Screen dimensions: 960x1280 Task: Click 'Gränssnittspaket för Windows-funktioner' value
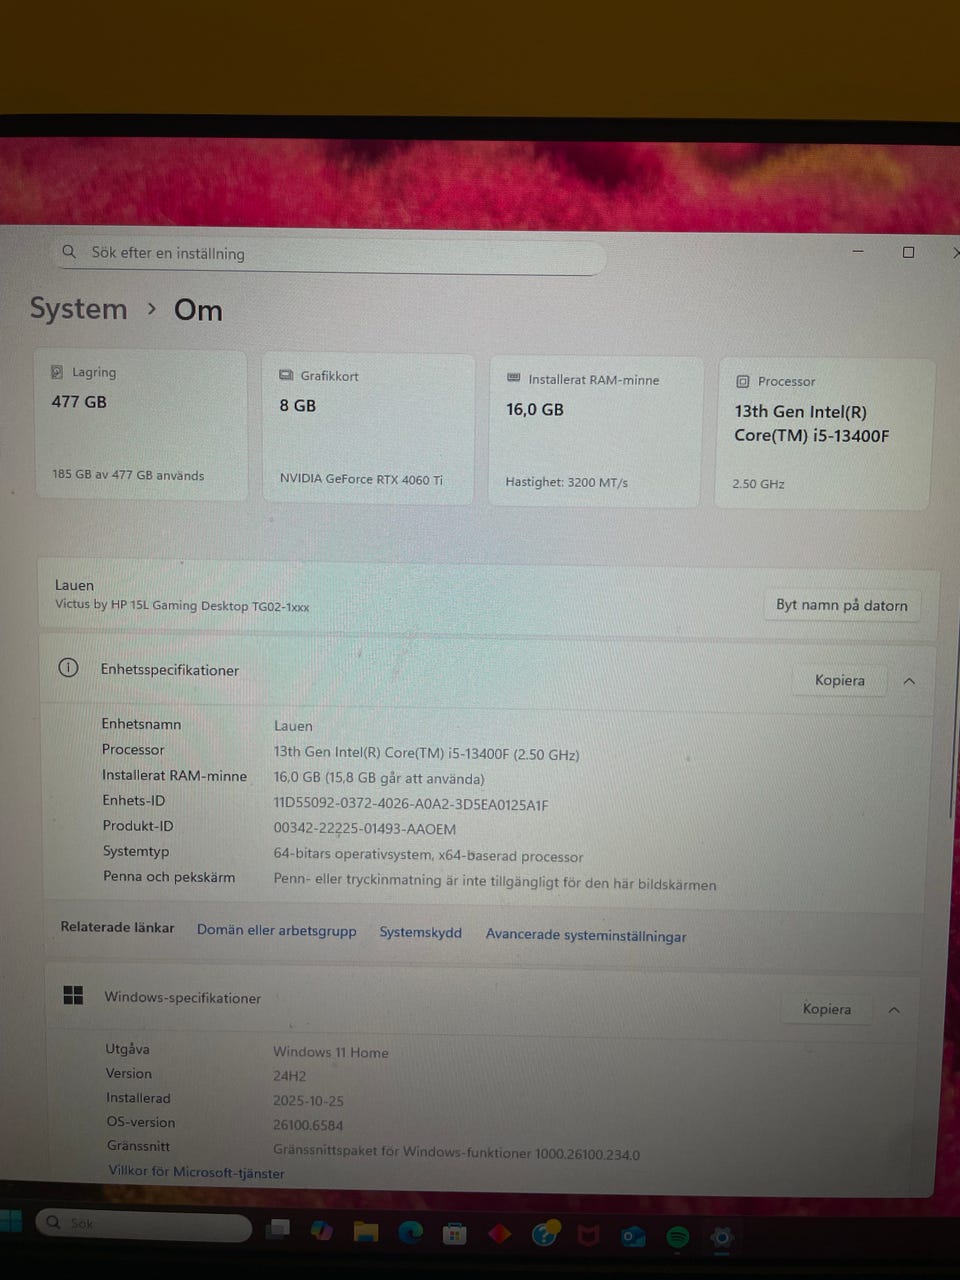point(457,1152)
